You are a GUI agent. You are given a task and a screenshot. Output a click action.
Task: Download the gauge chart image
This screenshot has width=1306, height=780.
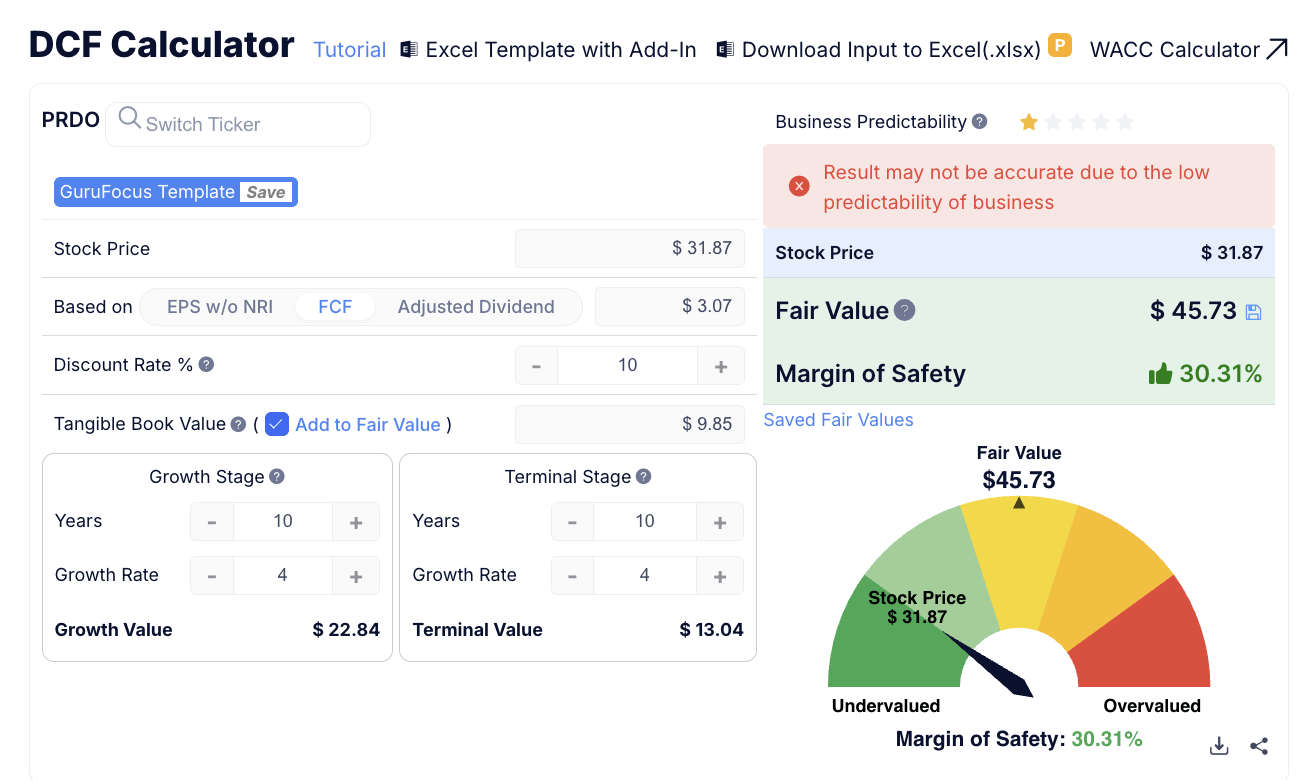click(x=1218, y=746)
